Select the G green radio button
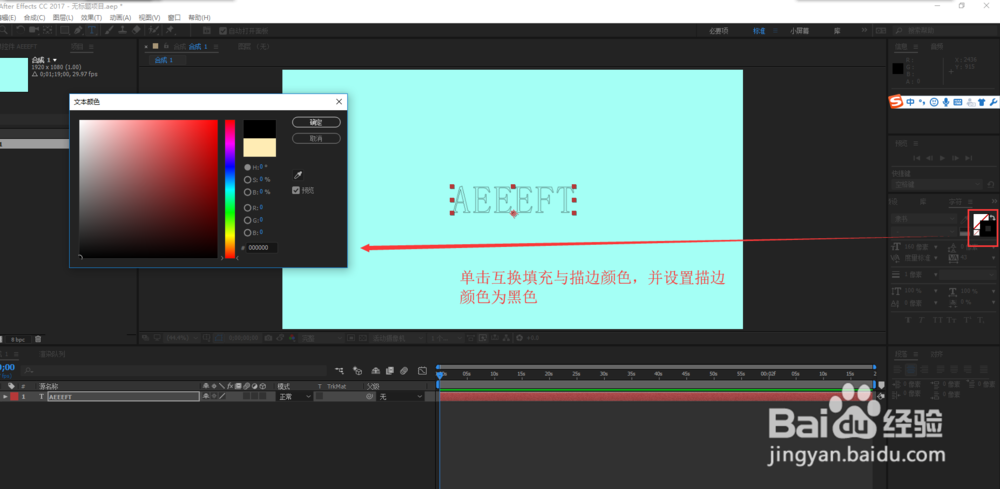1000x489 pixels. [x=247, y=220]
